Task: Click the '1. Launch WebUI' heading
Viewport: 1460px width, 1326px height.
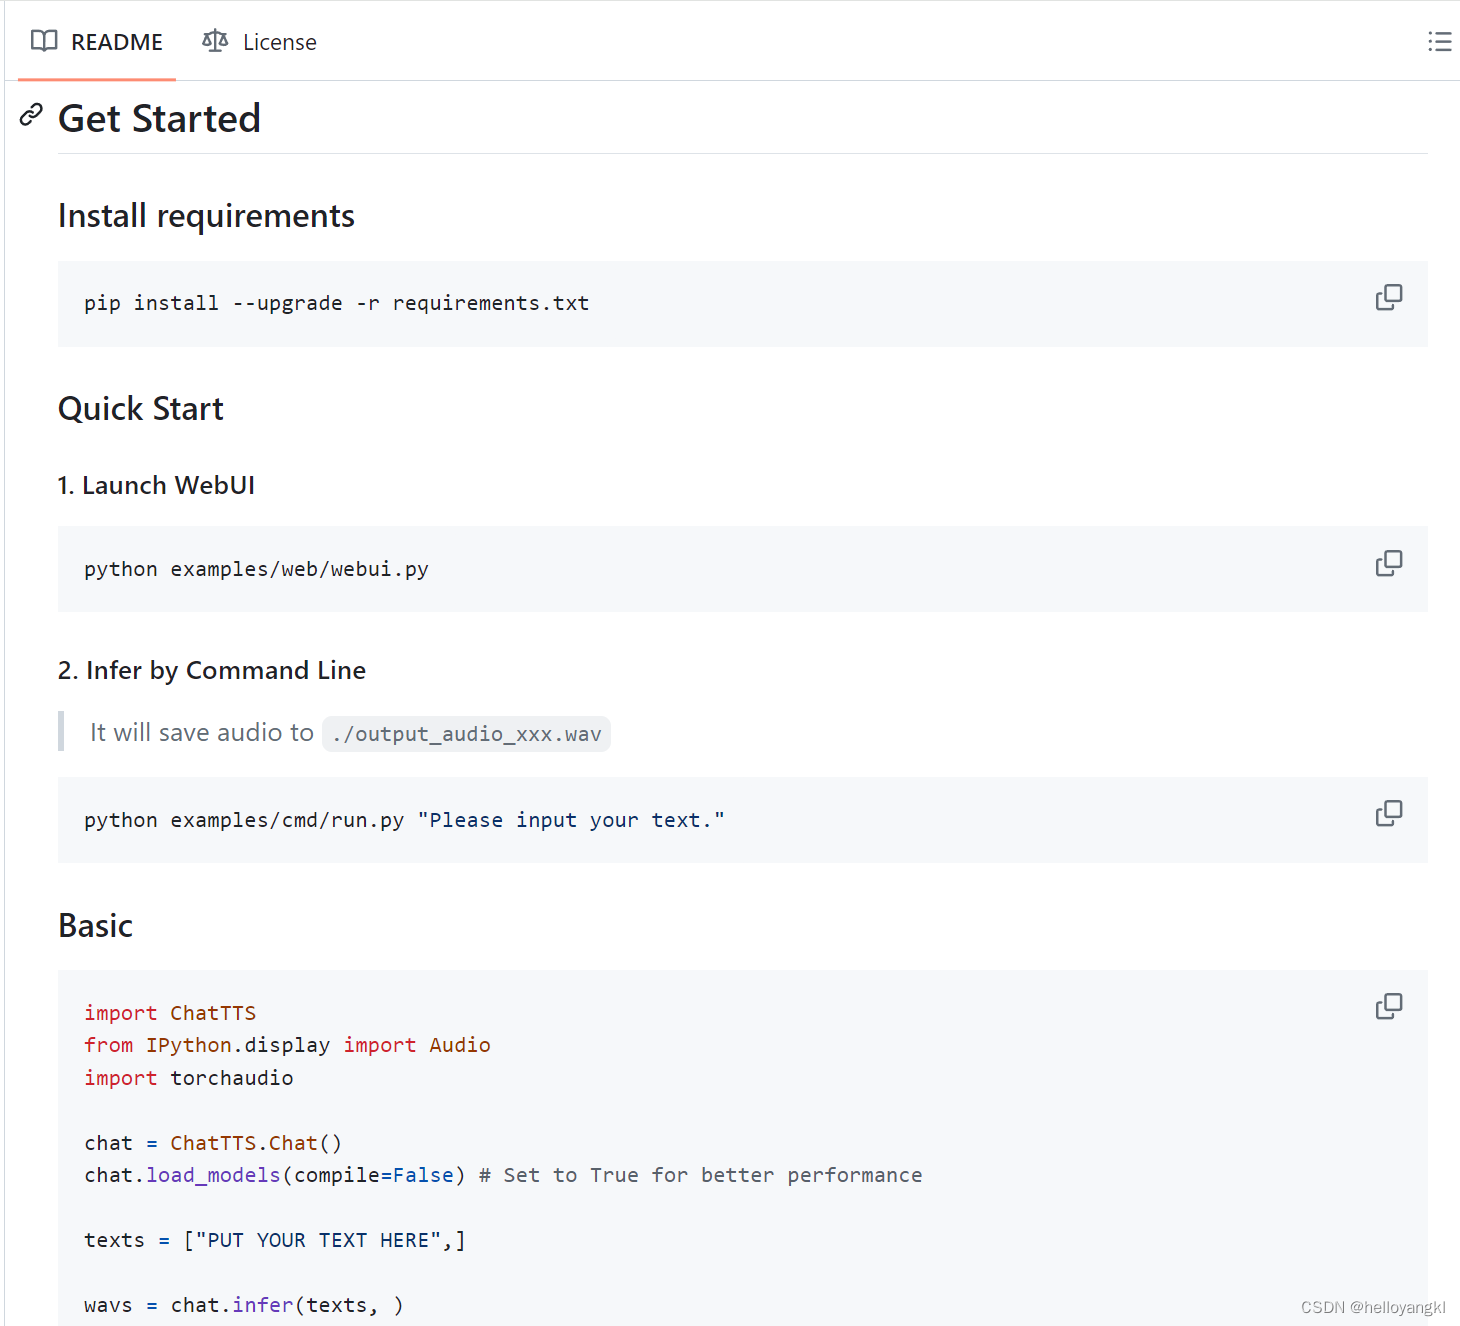Action: 156,485
